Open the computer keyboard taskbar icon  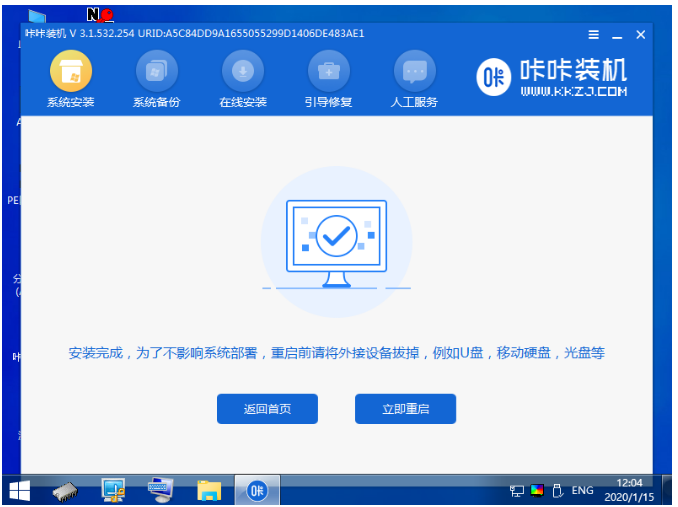160,490
